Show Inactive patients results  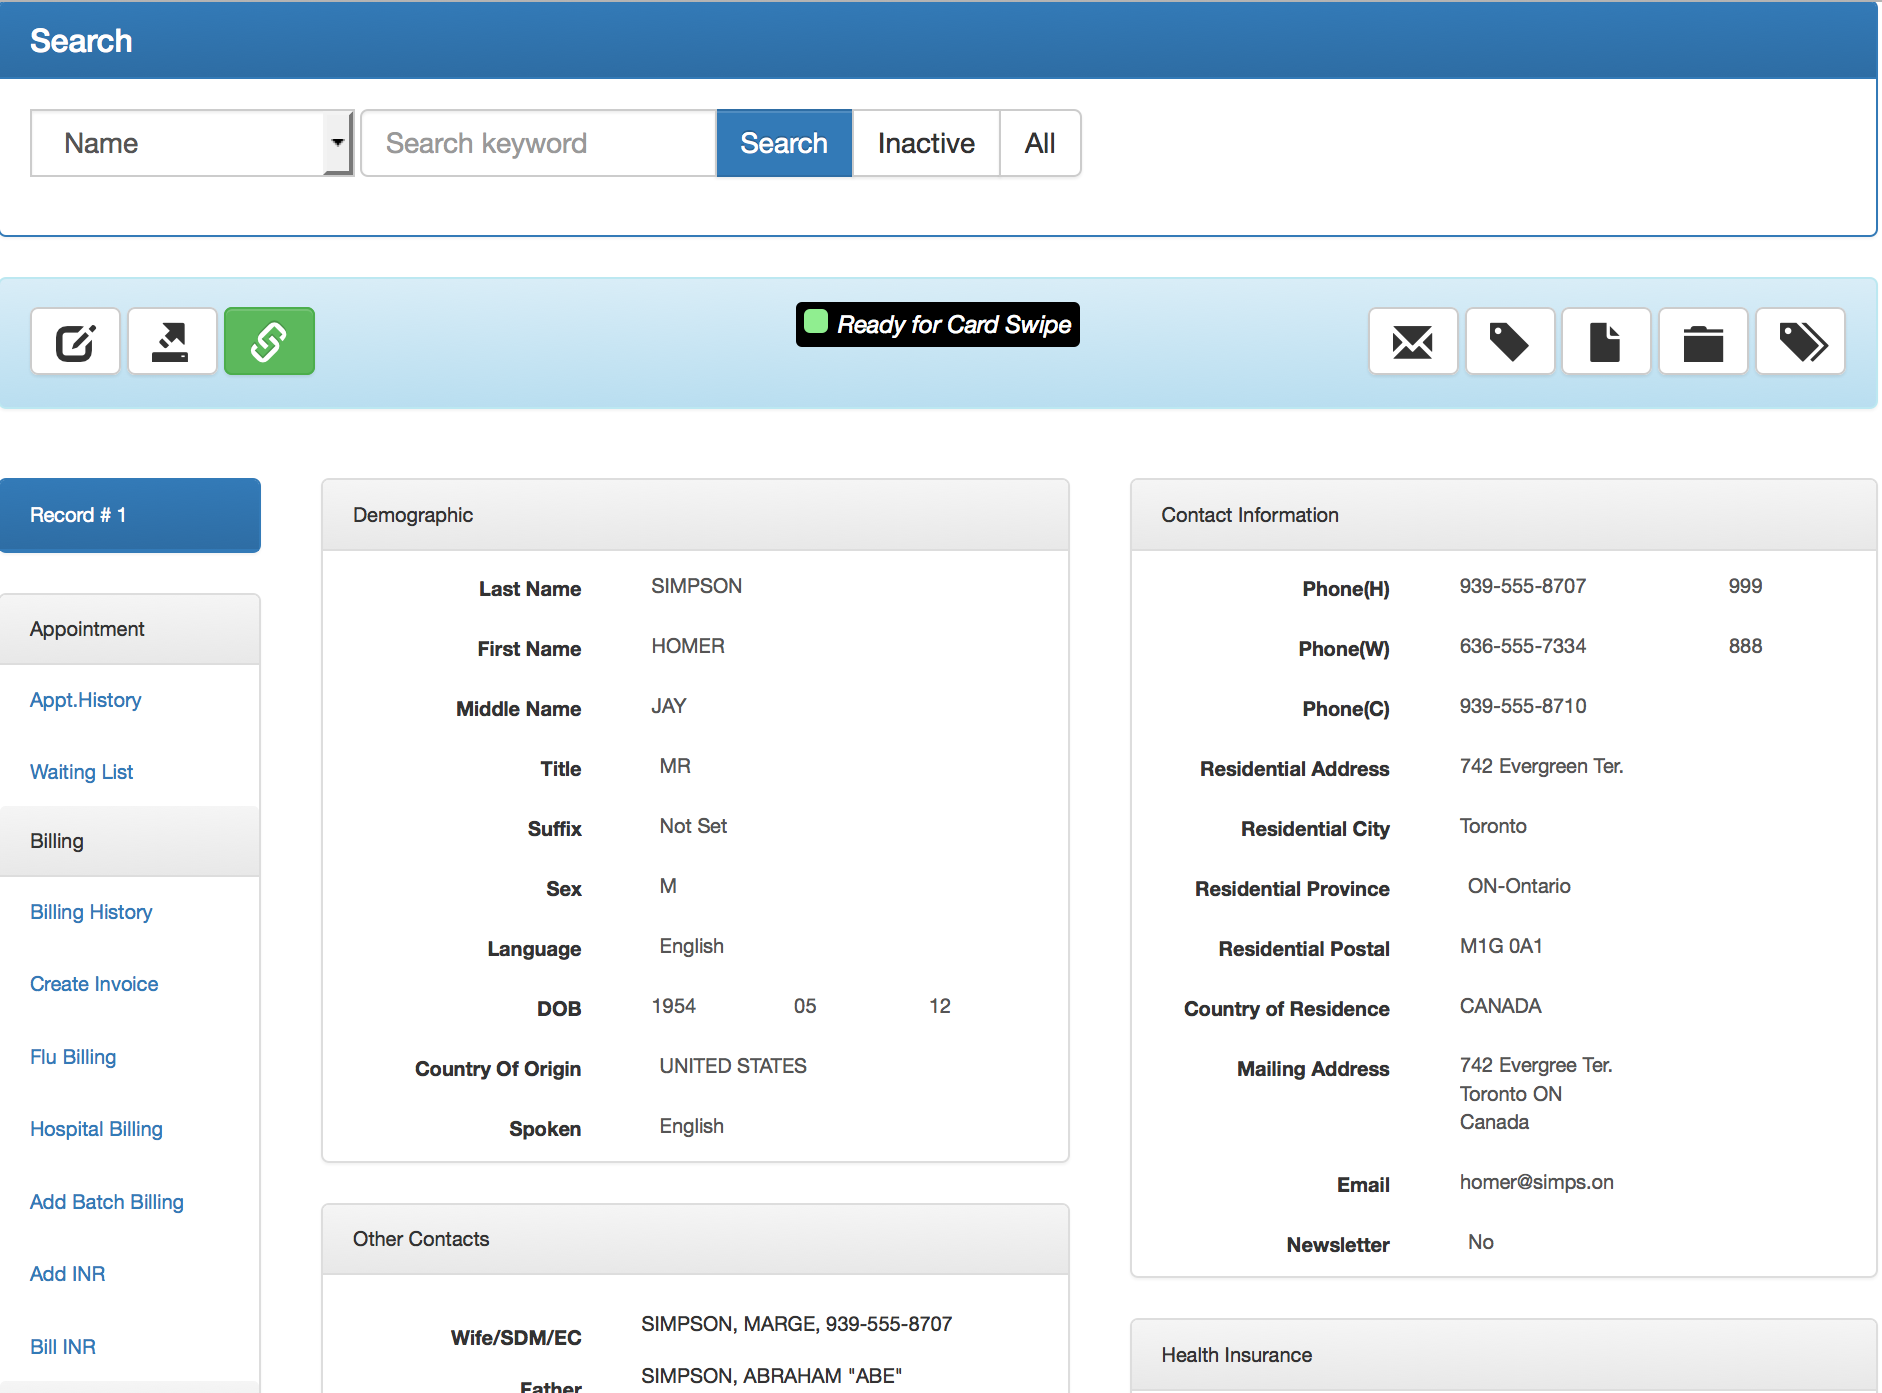[925, 143]
